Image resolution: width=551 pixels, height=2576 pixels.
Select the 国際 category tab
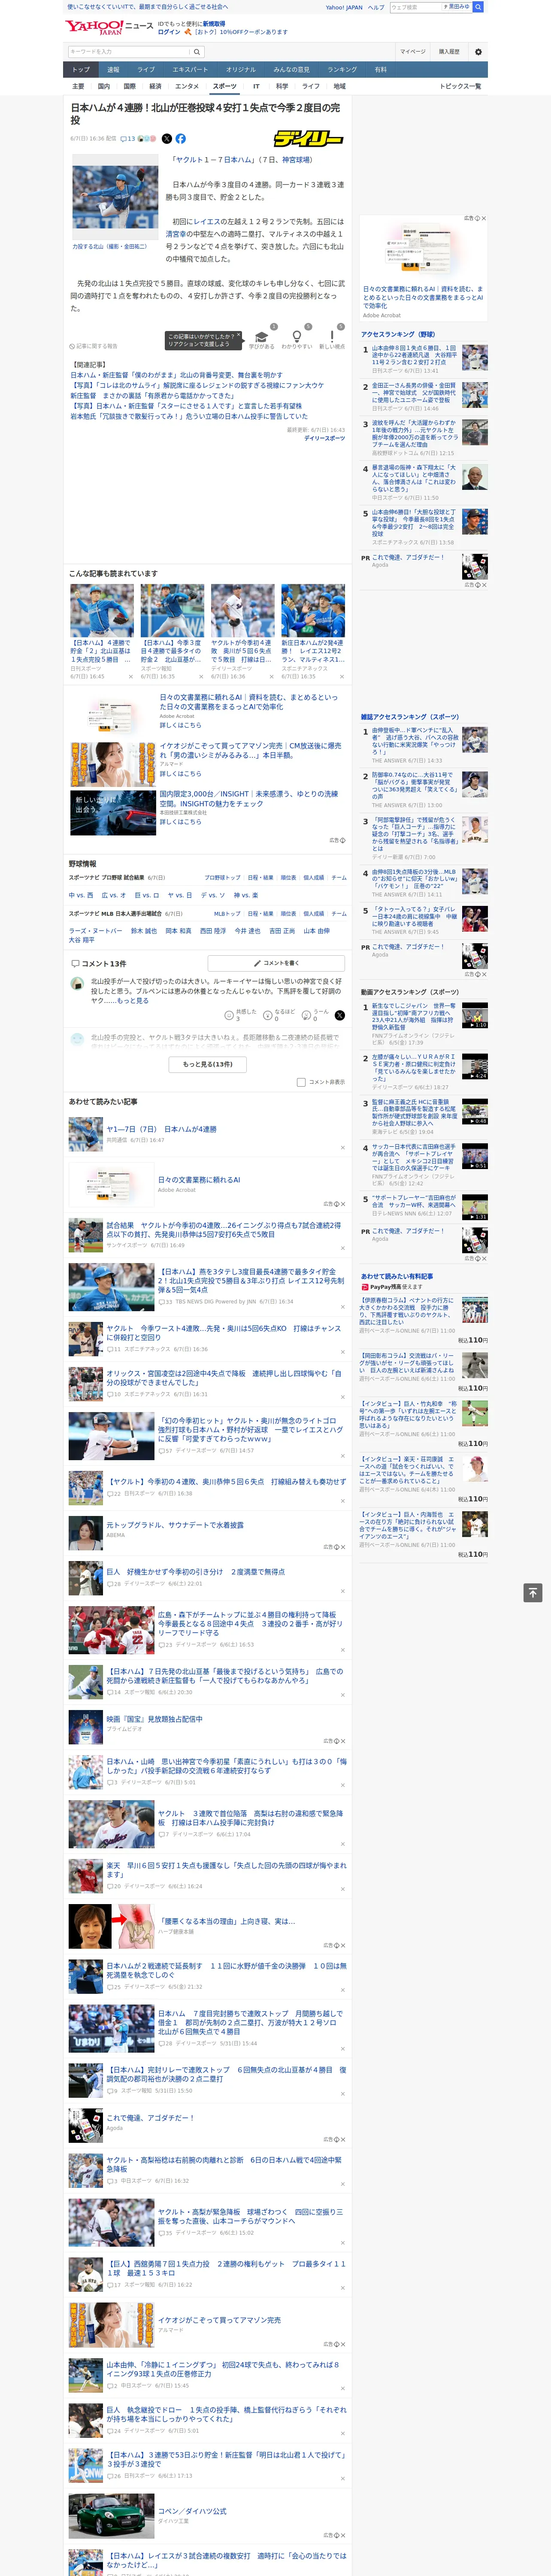point(129,87)
